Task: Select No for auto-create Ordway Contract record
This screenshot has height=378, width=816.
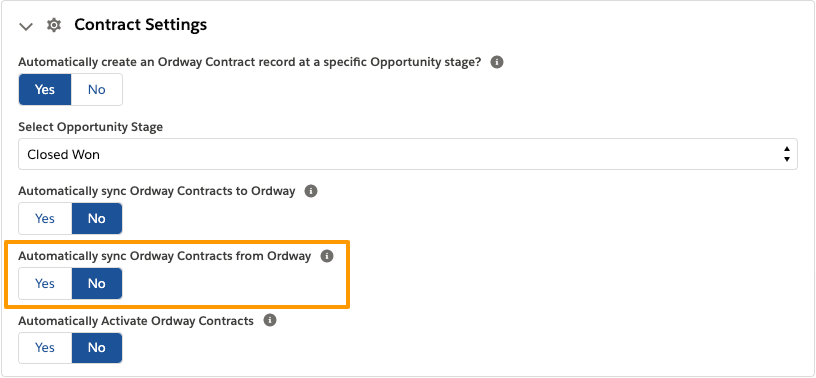Action: coord(97,90)
